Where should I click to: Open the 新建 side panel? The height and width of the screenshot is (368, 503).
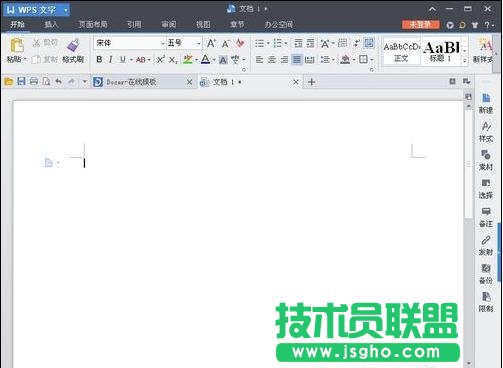coord(486,103)
